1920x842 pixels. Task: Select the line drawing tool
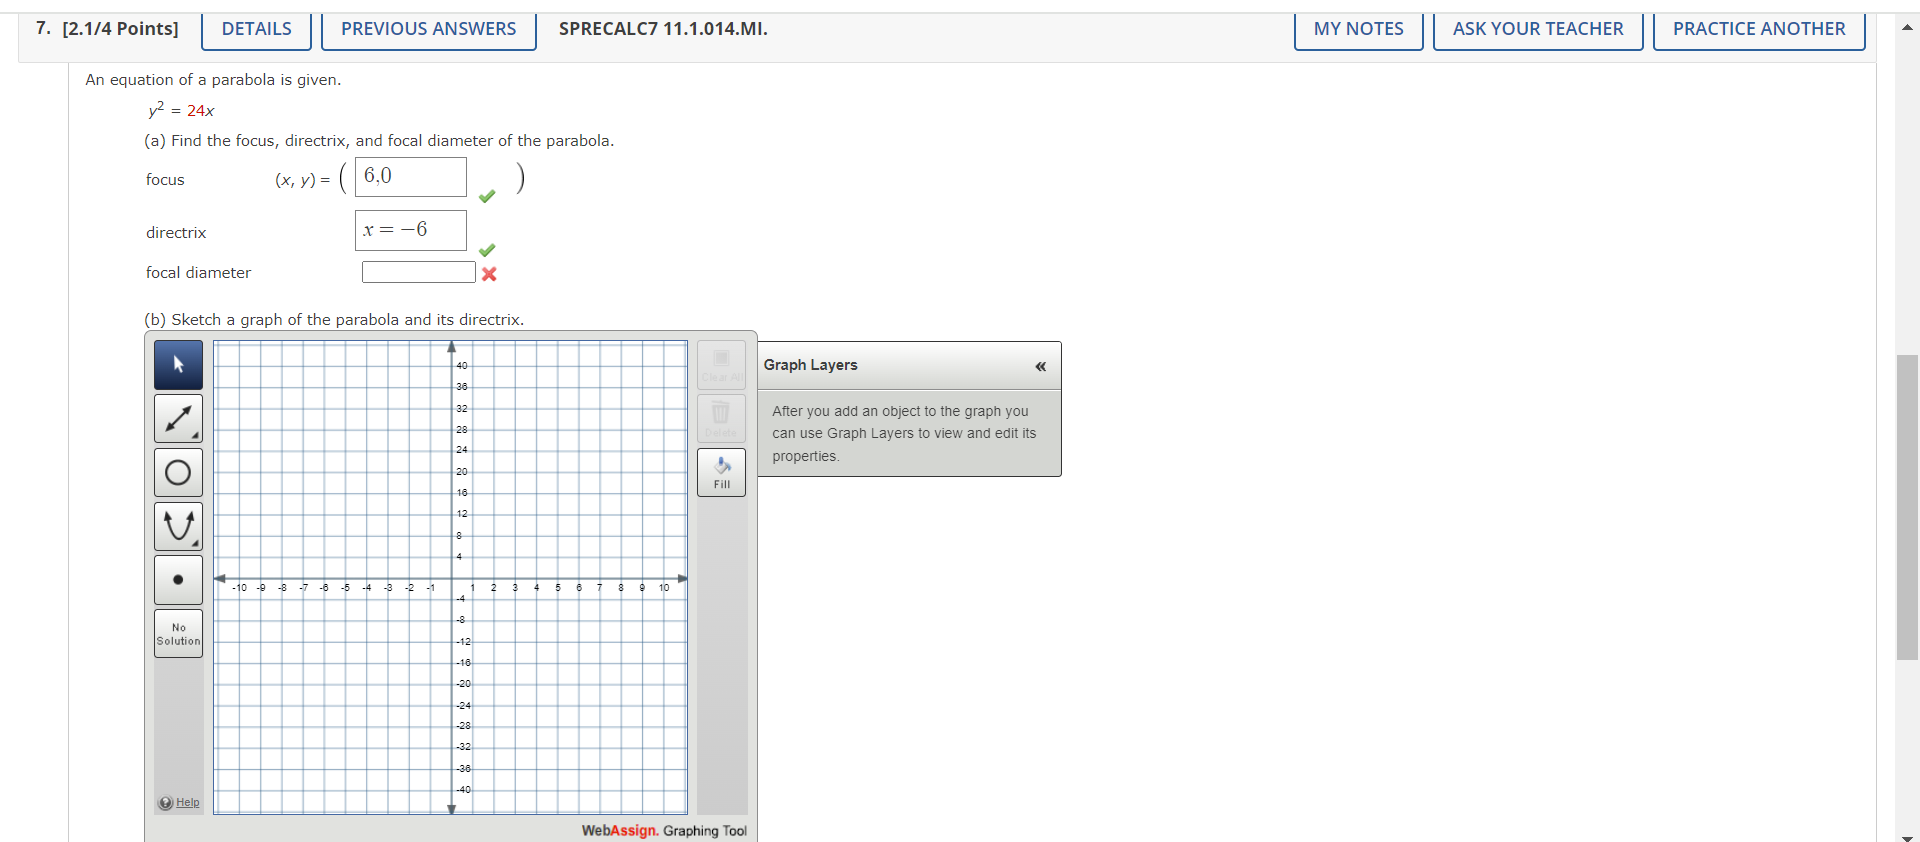pyautogui.click(x=178, y=419)
